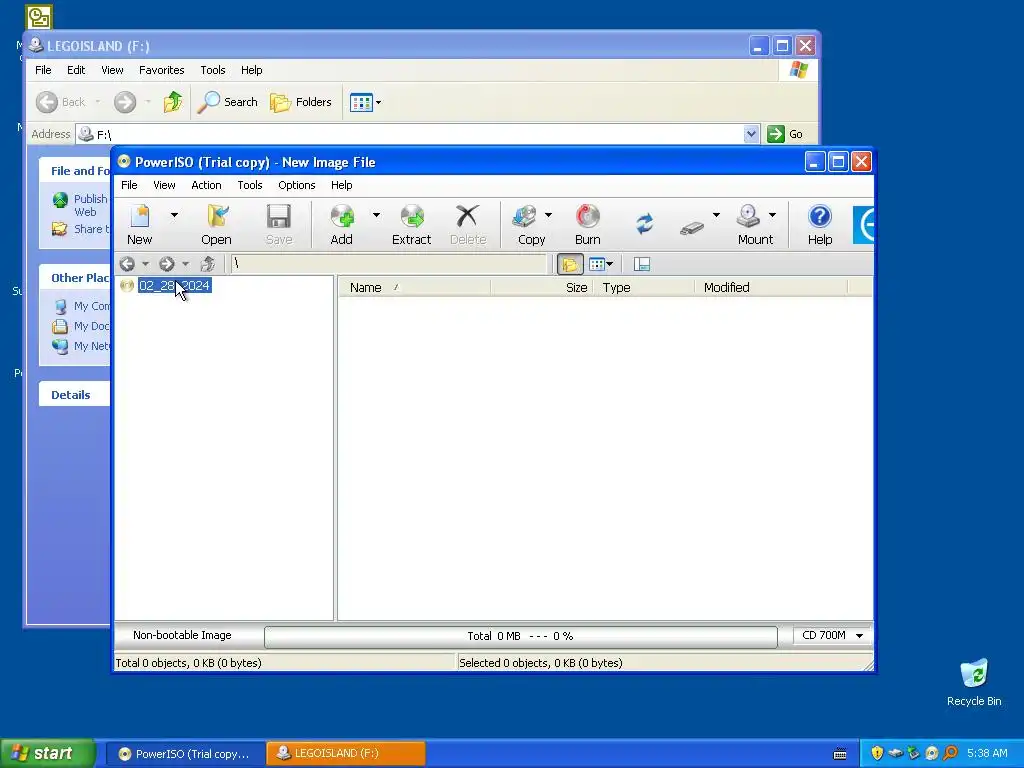Open the Mount button dropdown arrow
Screen dimensions: 1024x768
(772, 214)
